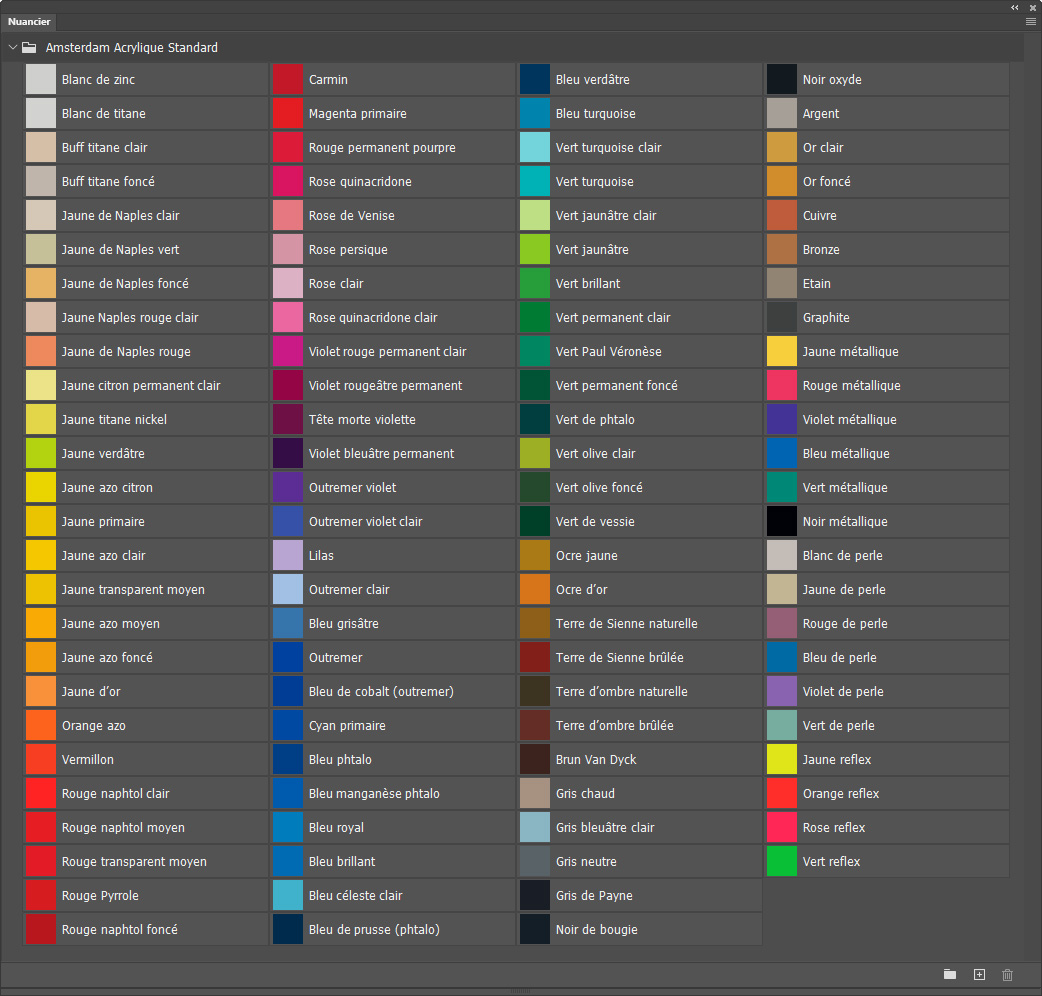Screen dimensions: 1042x996
Task: Pick the Vert reflex swatch
Action: pyautogui.click(x=782, y=862)
